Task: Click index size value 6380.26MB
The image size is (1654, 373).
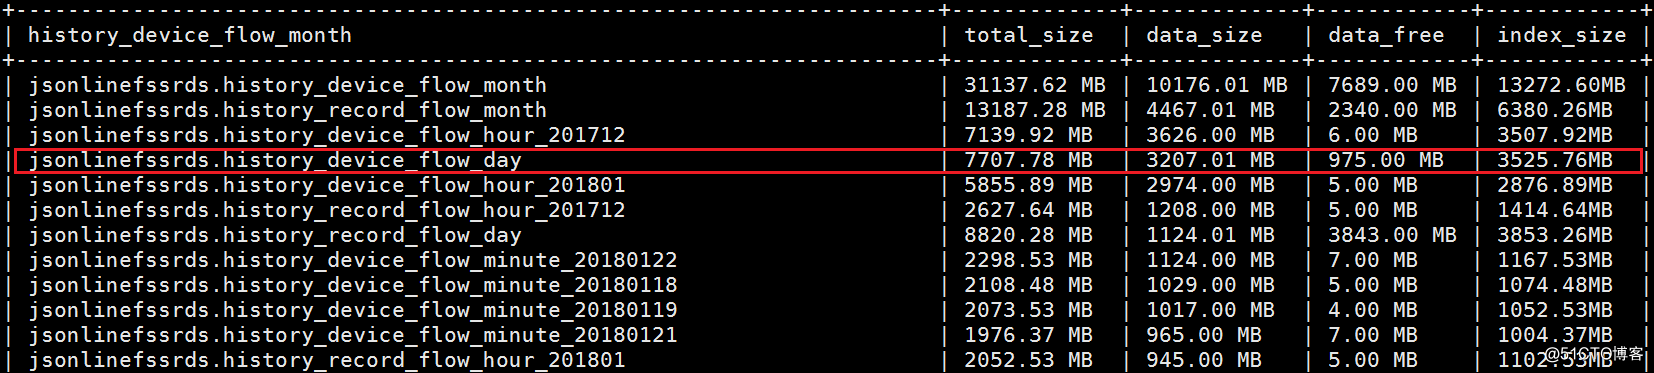Action: (1555, 110)
